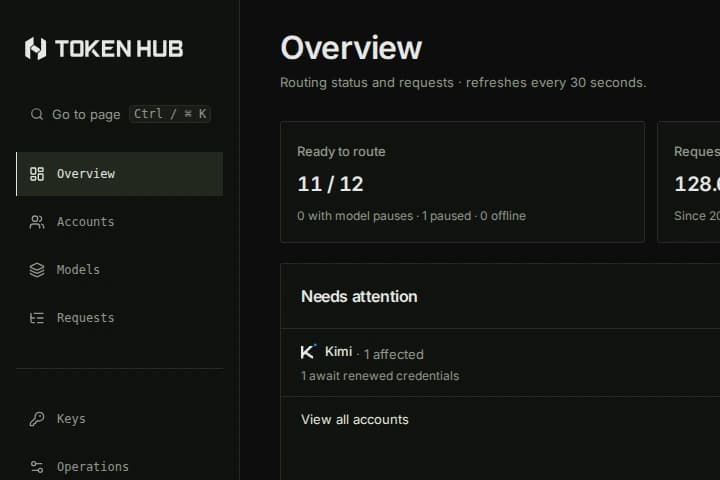Click the Keys key icon

(37, 419)
